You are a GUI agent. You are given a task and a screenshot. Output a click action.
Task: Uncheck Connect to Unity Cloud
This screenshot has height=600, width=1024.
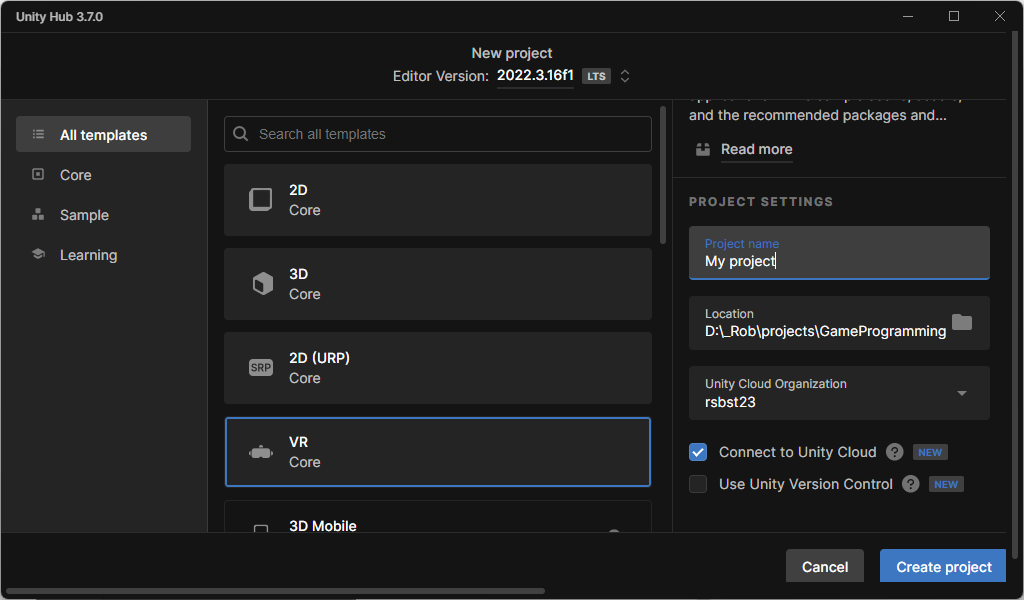point(698,452)
